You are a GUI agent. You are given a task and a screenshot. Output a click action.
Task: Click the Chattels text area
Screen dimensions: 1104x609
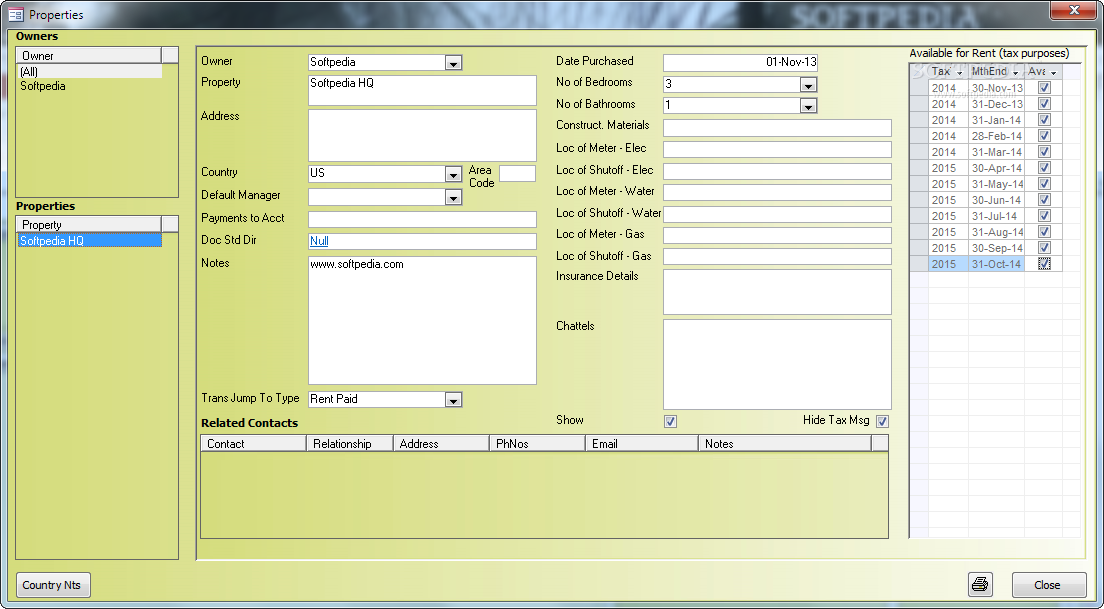pyautogui.click(x=777, y=365)
